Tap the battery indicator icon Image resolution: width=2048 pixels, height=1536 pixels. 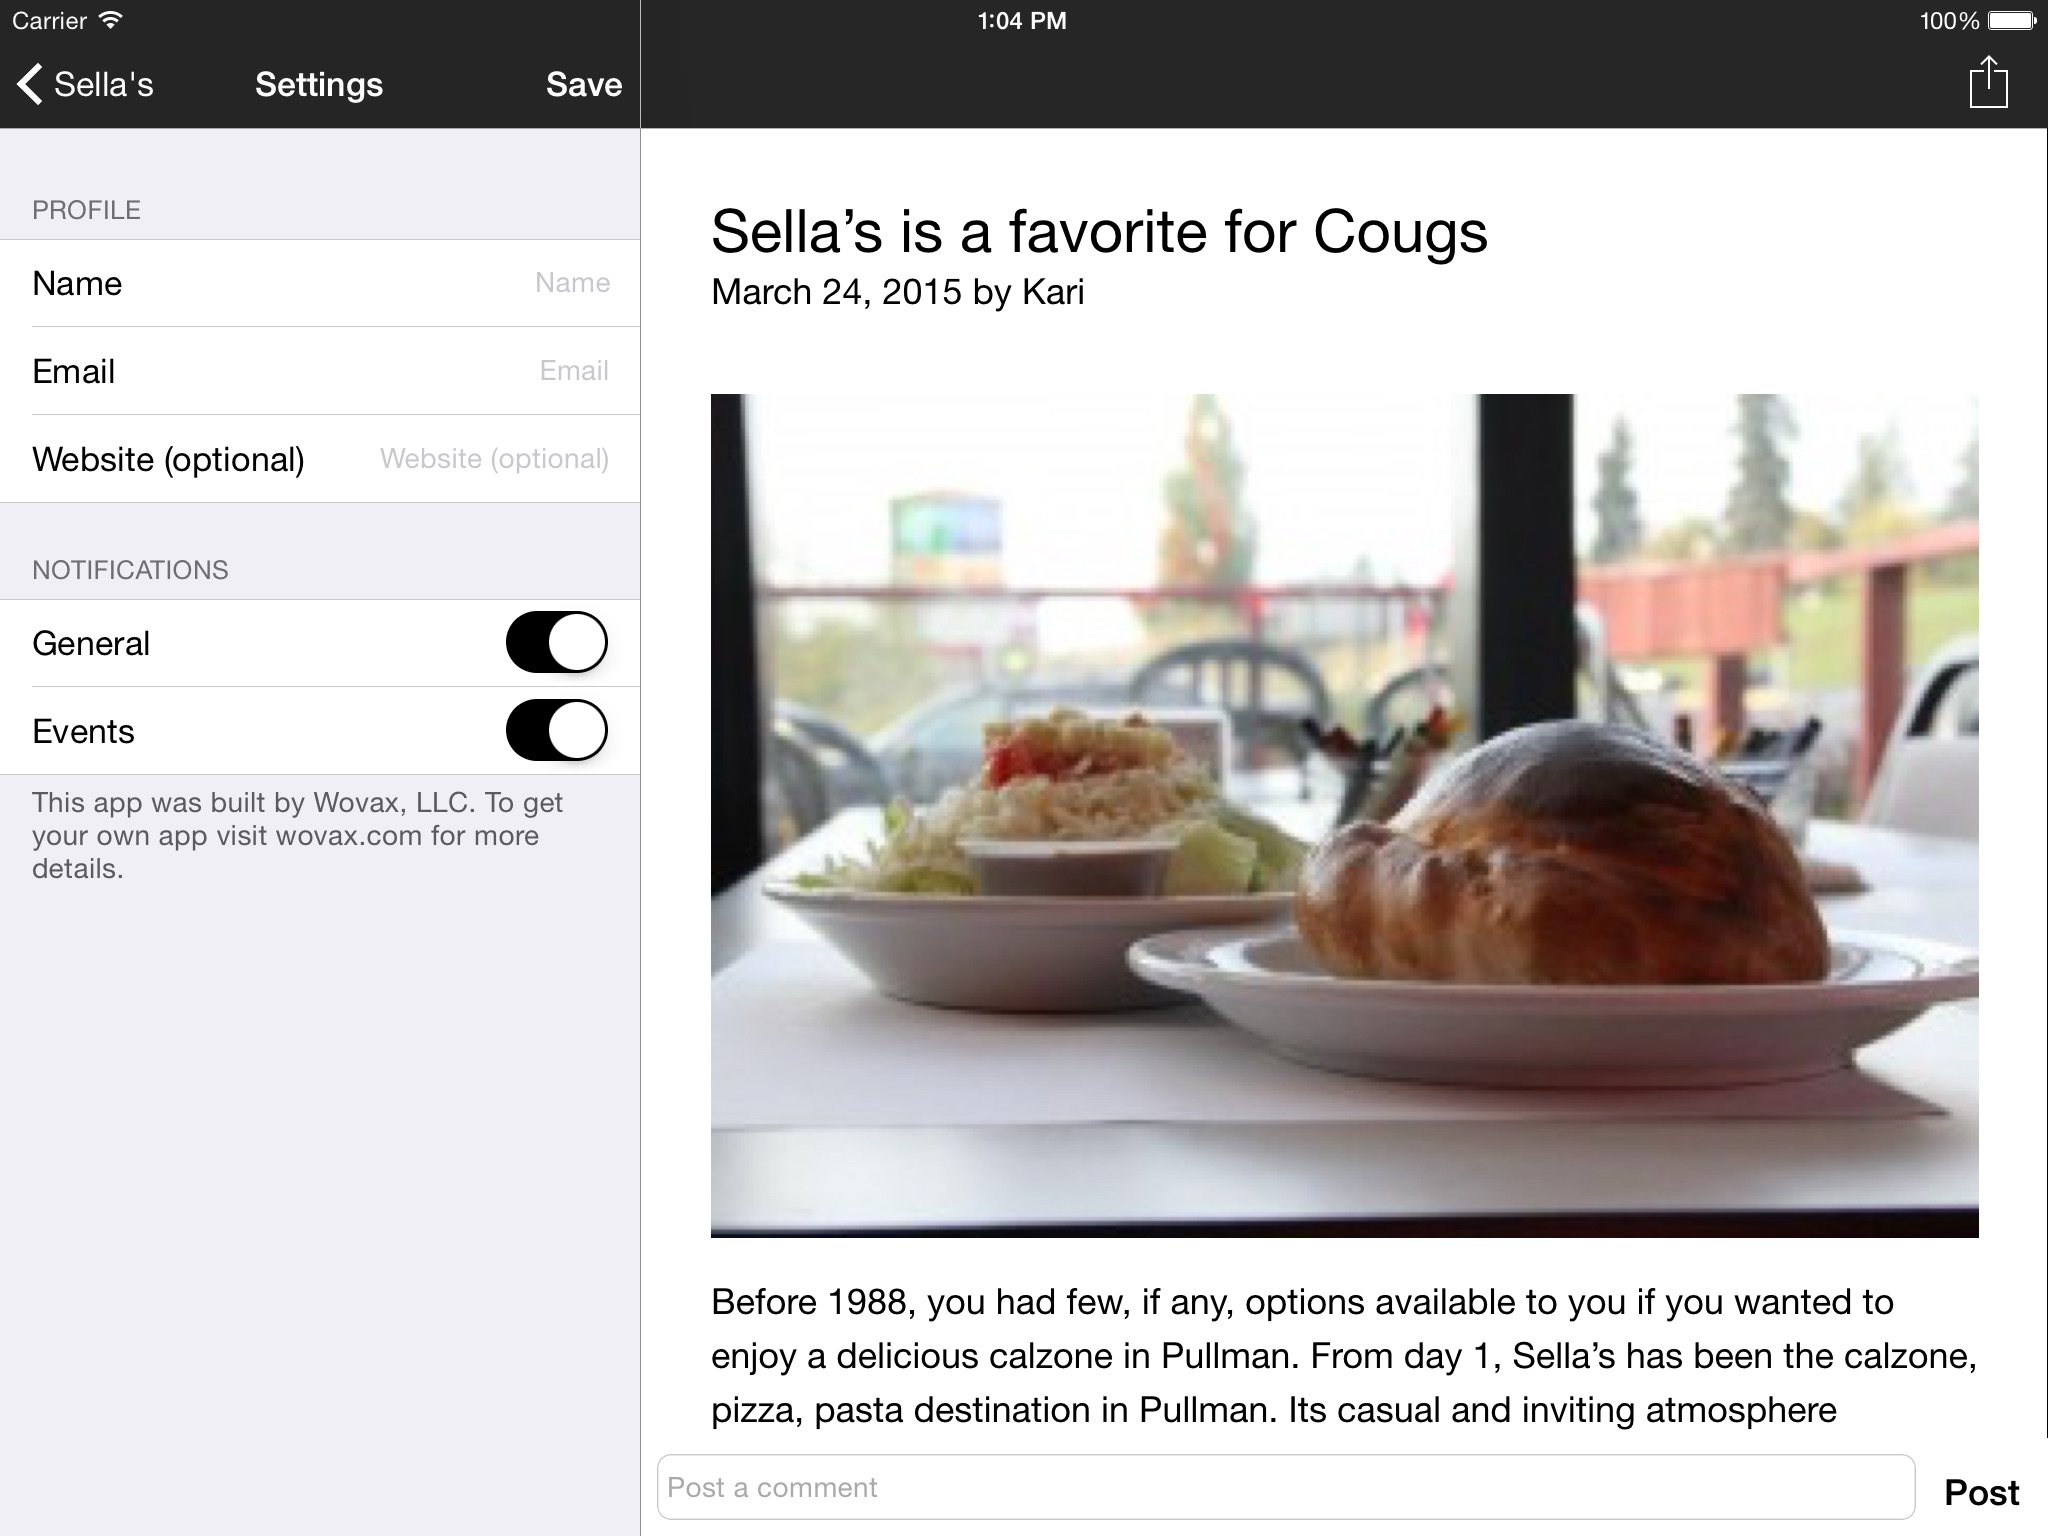[2010, 20]
